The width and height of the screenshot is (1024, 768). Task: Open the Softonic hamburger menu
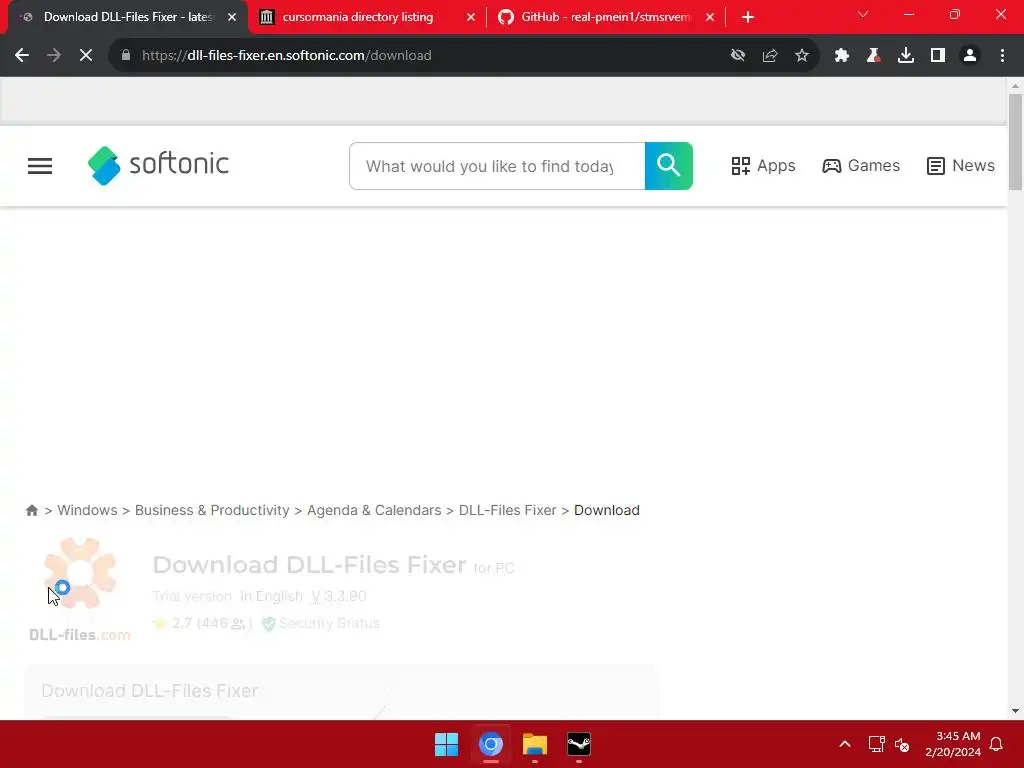[40, 166]
